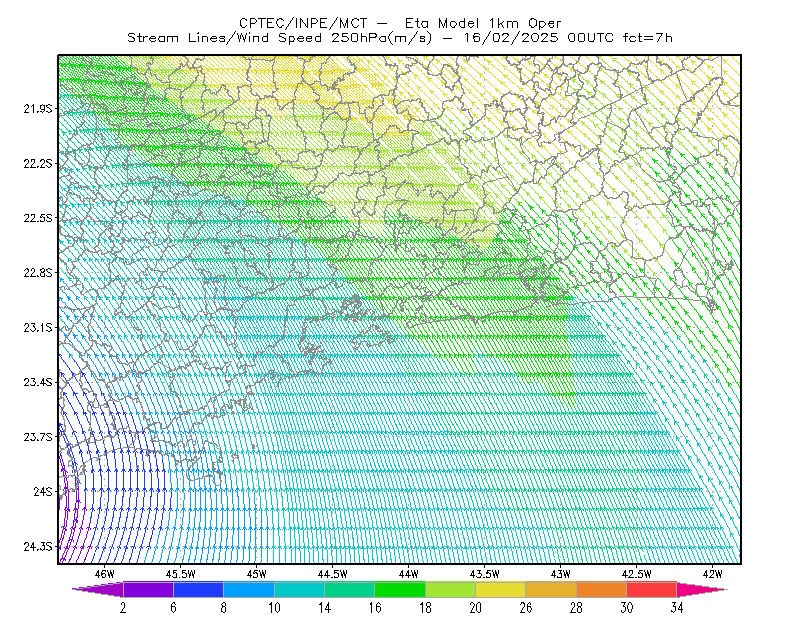Click the 44W longitude axis label
Viewport: 800px width, 618px height.
click(409, 574)
